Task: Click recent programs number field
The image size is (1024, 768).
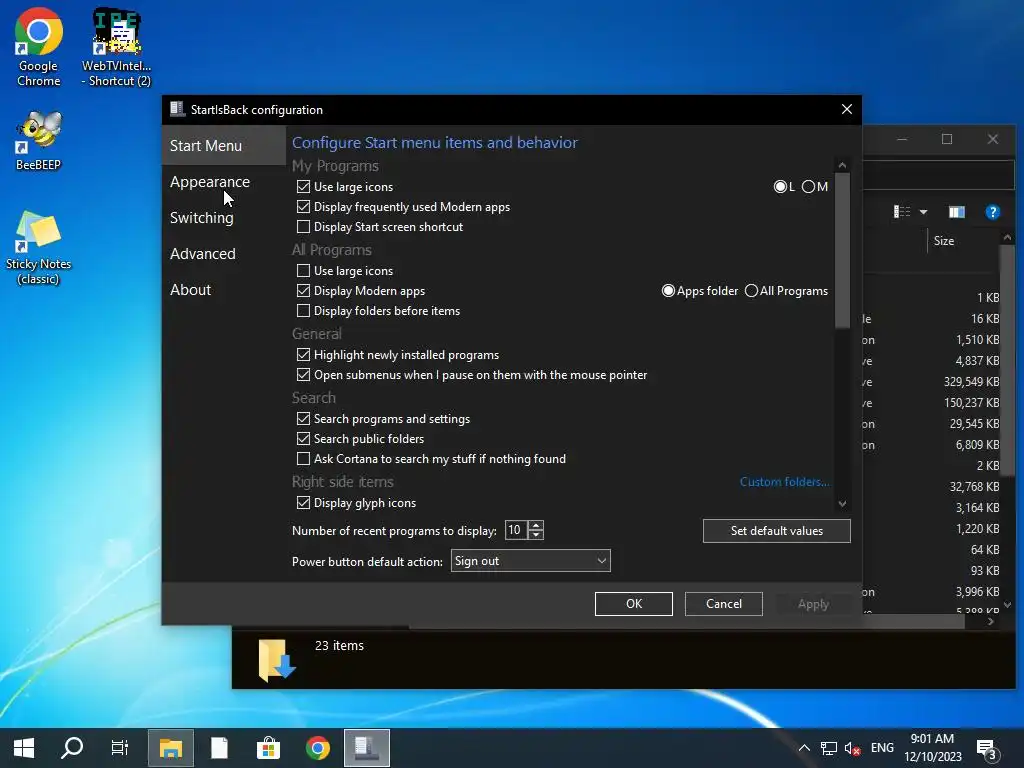Action: click(517, 530)
